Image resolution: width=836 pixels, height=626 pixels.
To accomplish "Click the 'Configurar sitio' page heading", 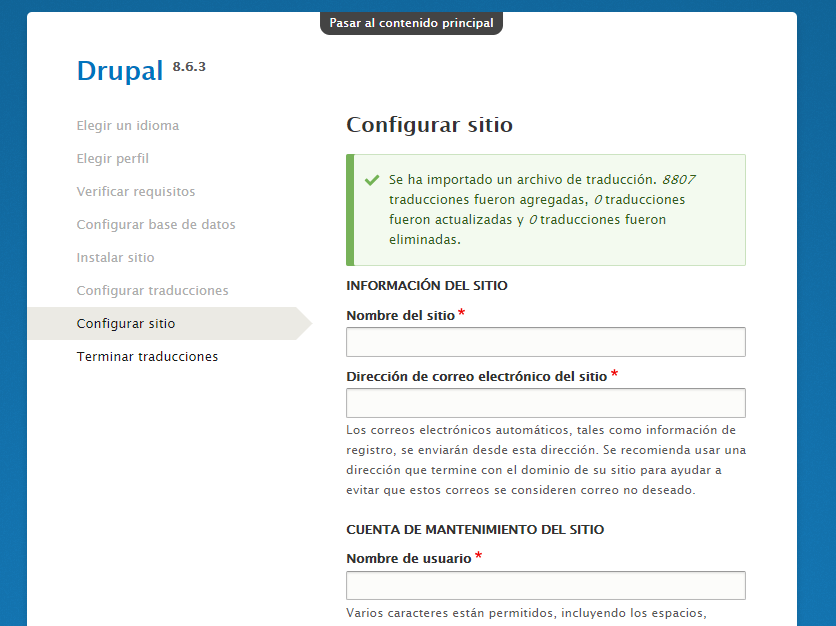I will [x=430, y=125].
